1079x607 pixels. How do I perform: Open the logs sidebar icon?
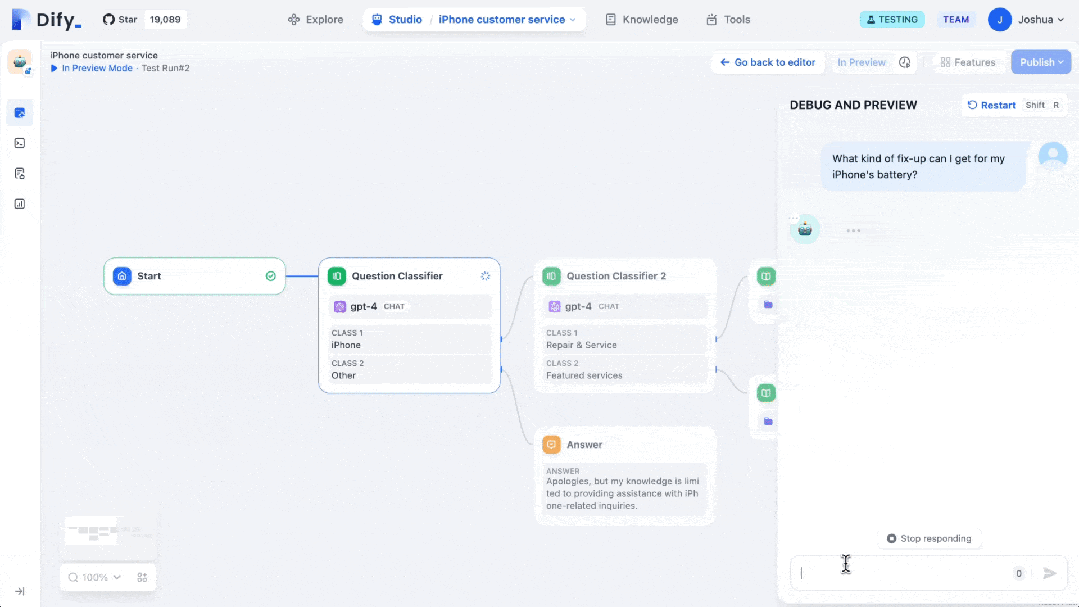tap(19, 173)
